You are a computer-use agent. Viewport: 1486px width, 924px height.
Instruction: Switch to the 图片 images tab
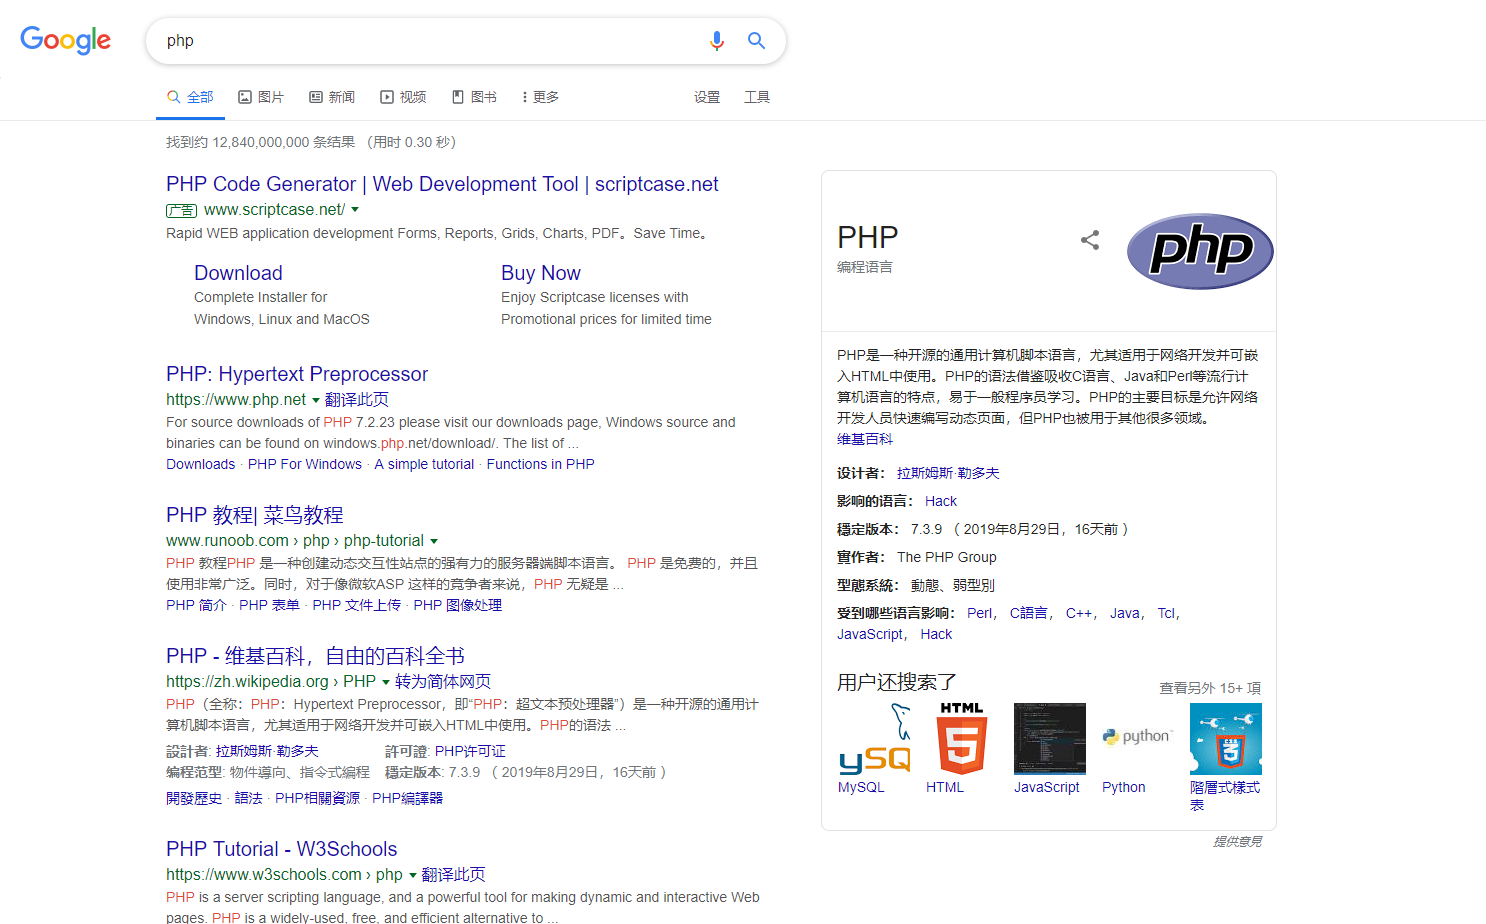pos(261,97)
